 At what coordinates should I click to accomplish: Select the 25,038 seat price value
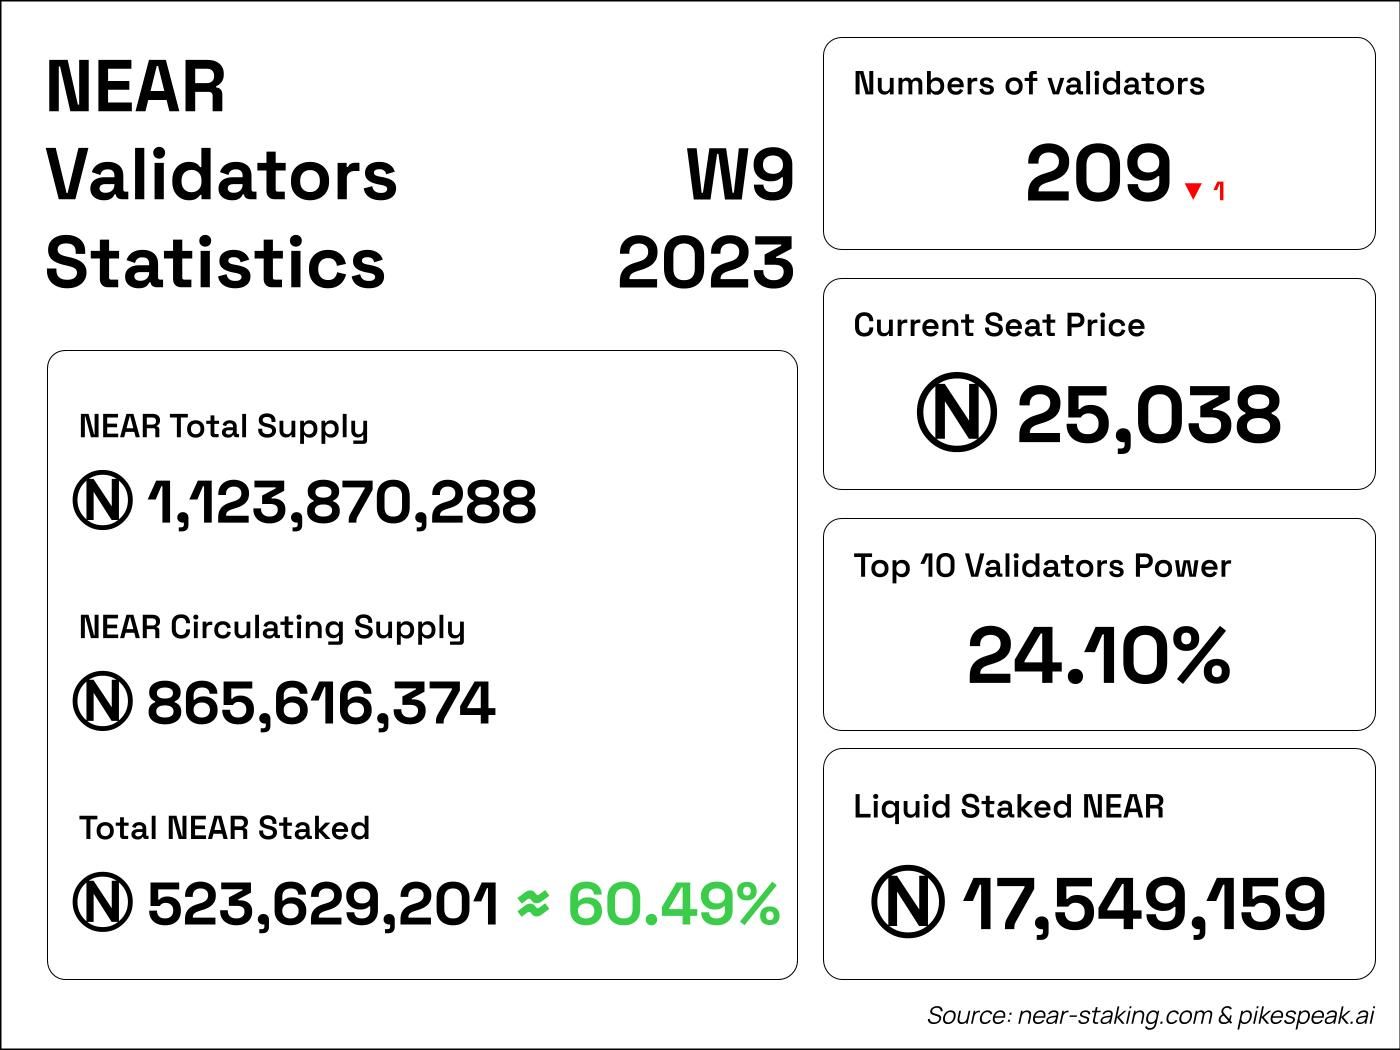click(x=1149, y=415)
